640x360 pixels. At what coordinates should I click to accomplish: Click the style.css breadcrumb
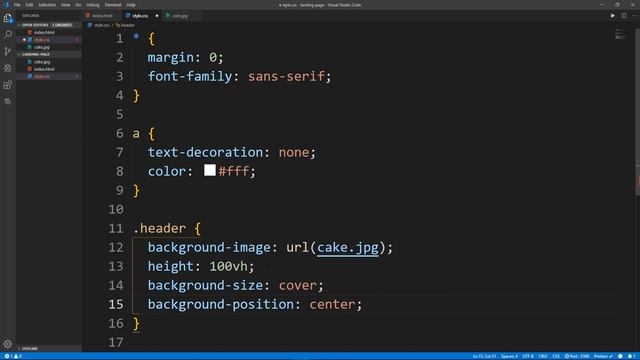coord(102,25)
